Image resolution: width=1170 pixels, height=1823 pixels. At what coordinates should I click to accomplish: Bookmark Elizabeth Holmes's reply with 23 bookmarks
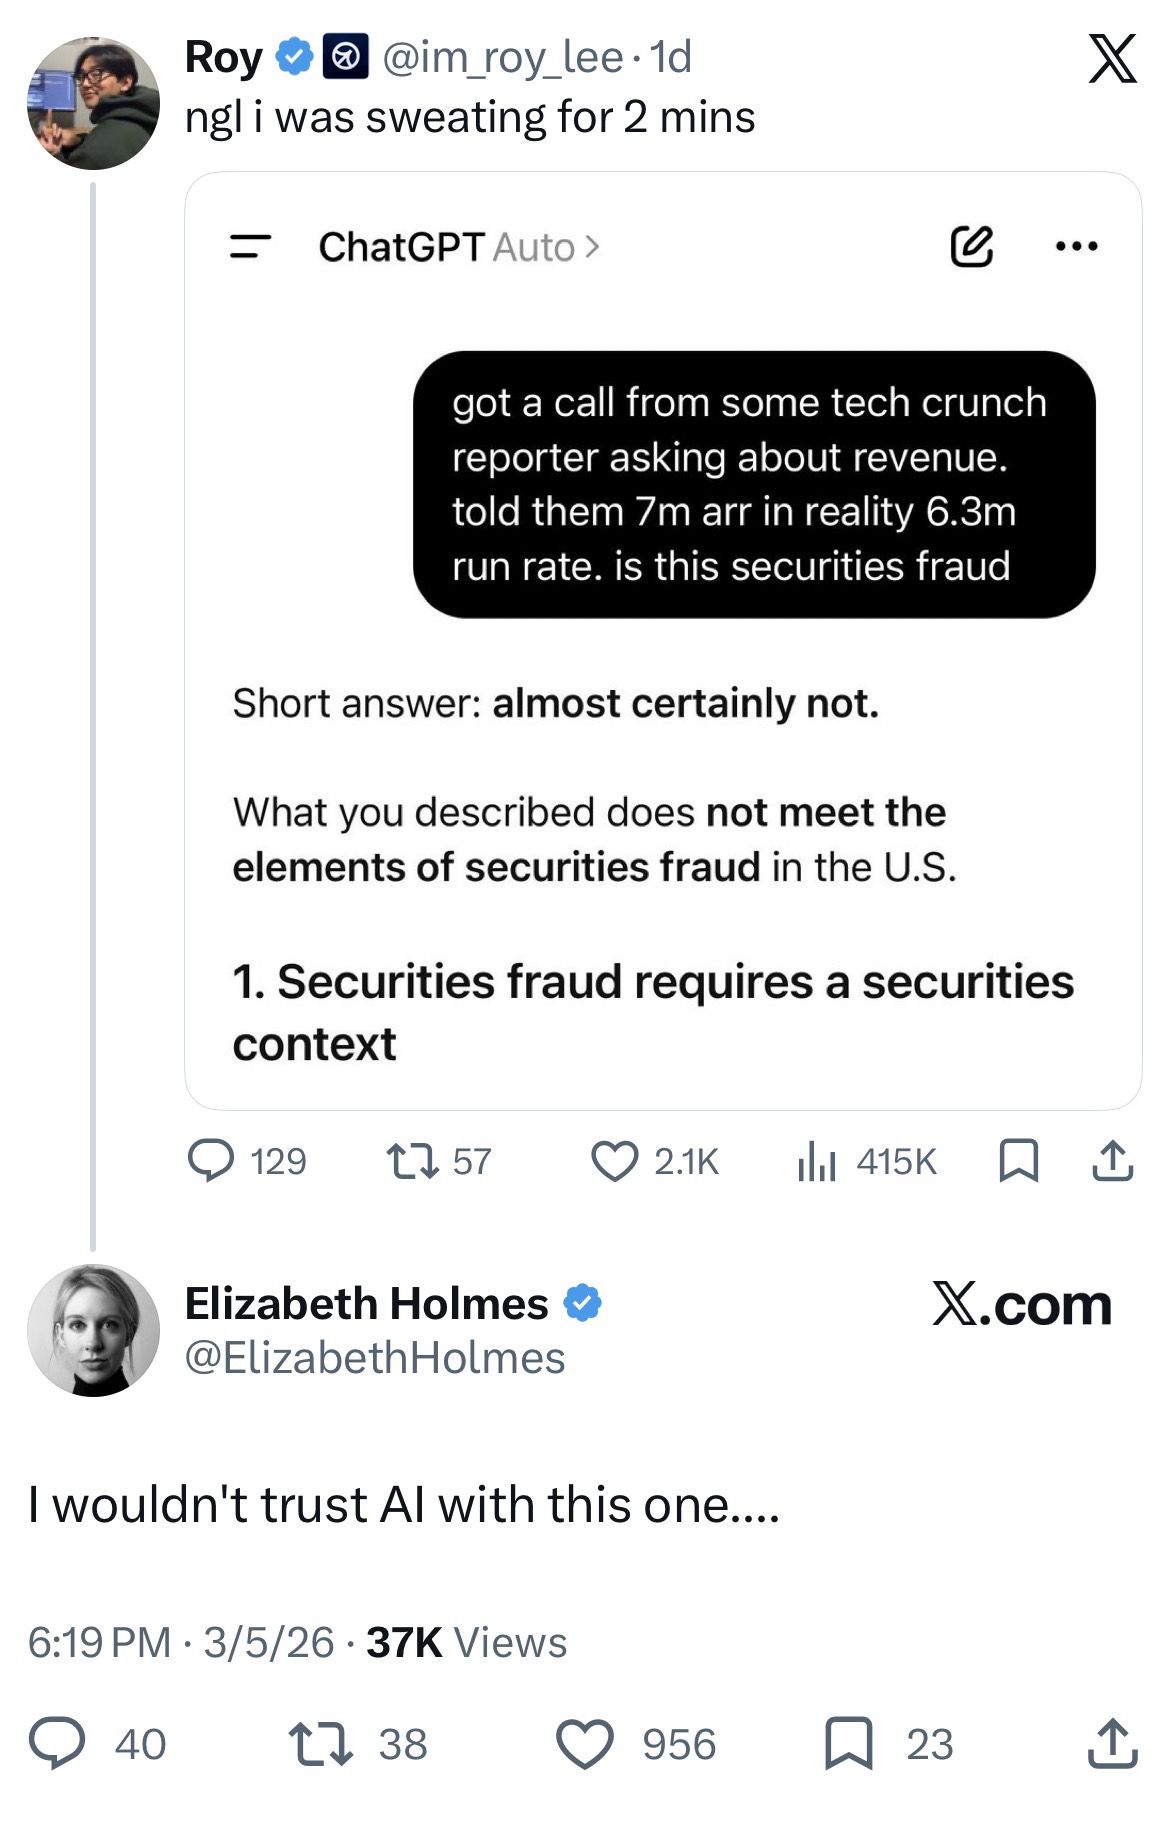pyautogui.click(x=848, y=1744)
